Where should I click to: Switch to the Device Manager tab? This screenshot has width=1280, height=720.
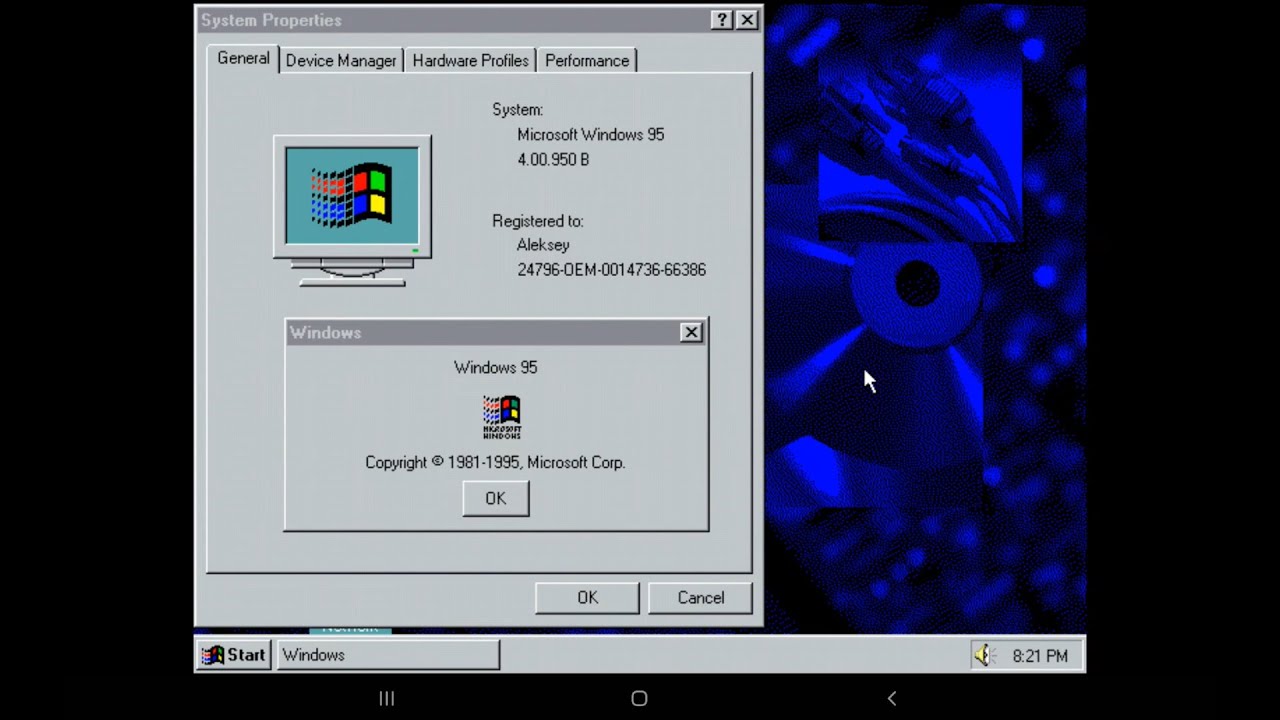click(x=341, y=61)
